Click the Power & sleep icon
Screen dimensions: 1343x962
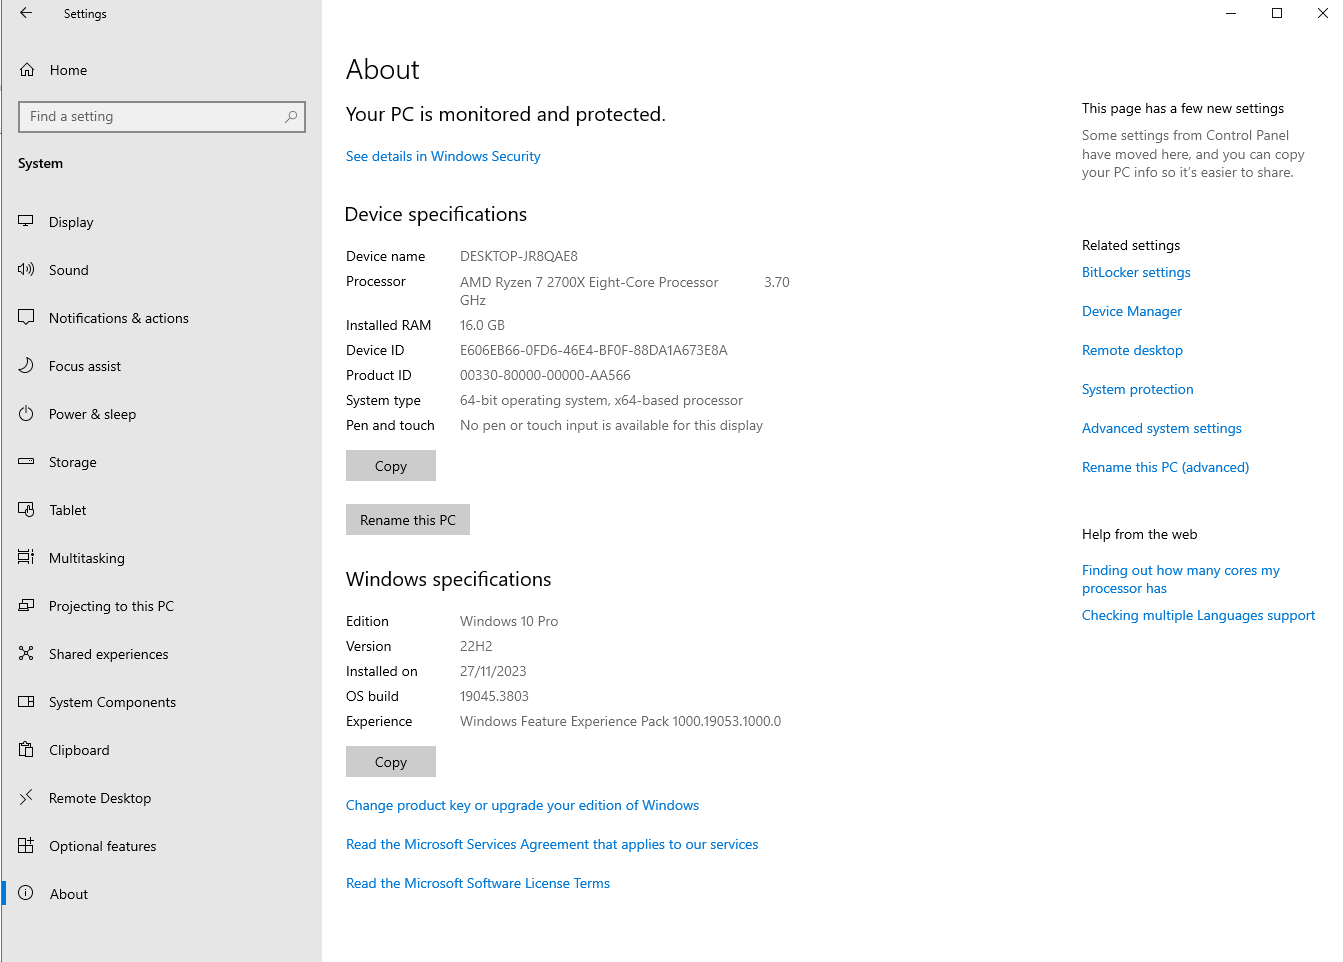point(26,414)
